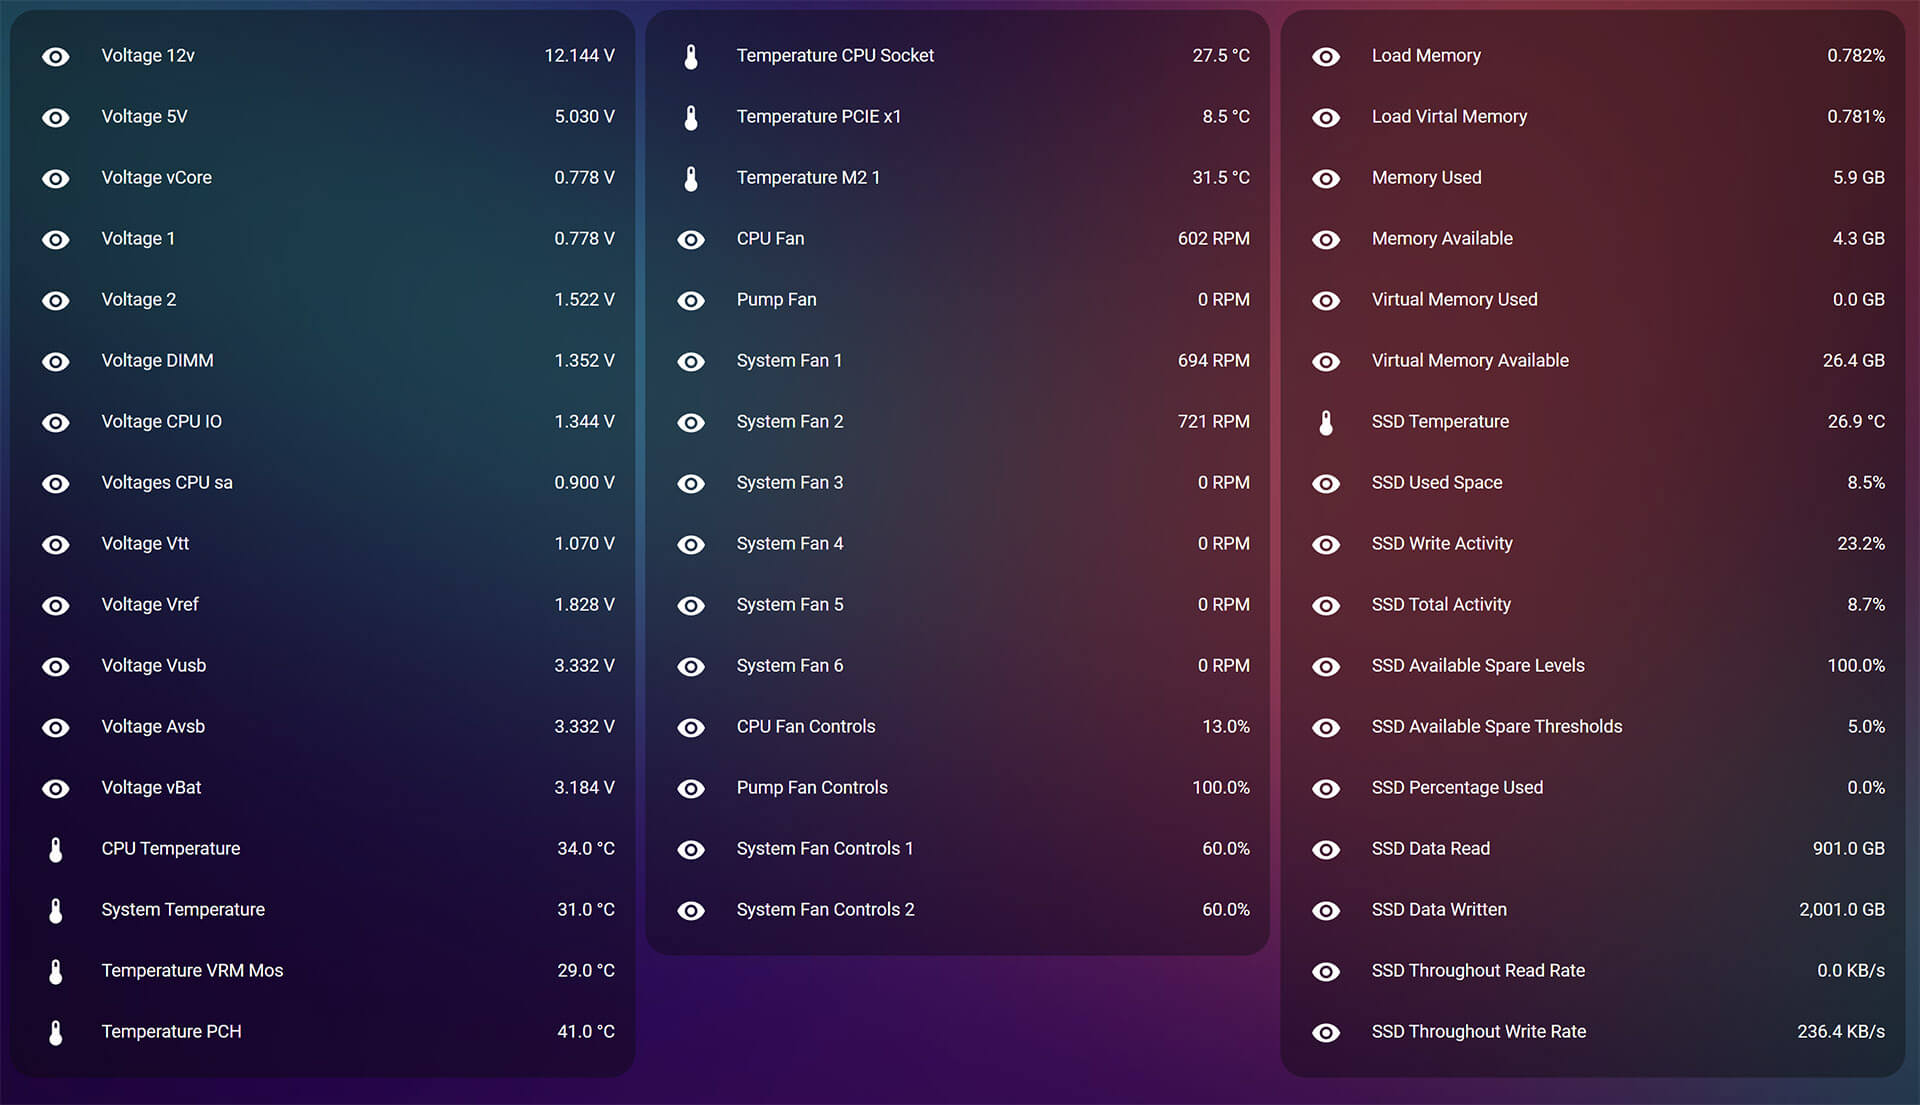Select the Temperature PCIE x1 thermometer icon
This screenshot has width=1920, height=1105.
pyautogui.click(x=691, y=117)
